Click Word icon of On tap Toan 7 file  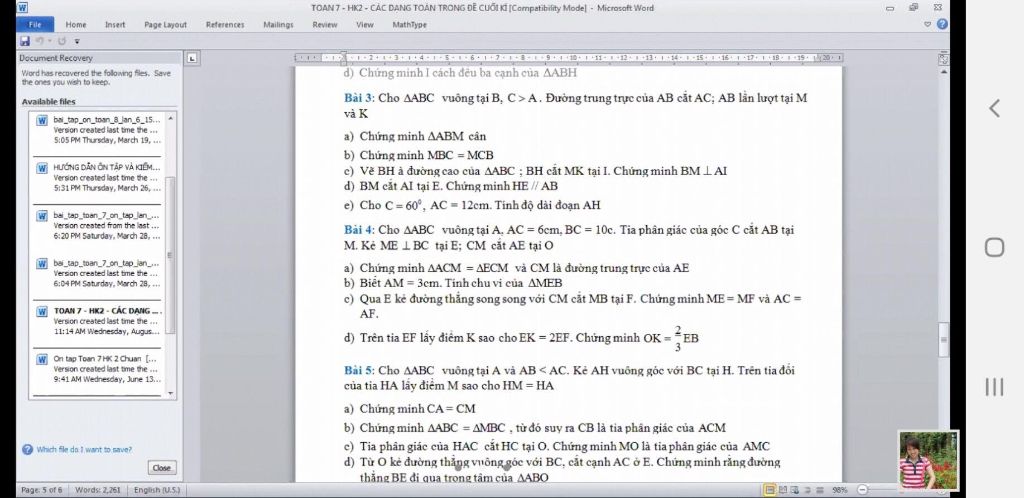42,359
